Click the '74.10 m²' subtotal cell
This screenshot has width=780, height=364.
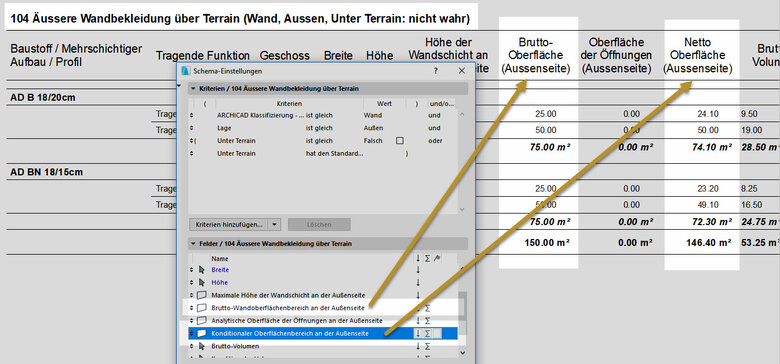[712, 147]
